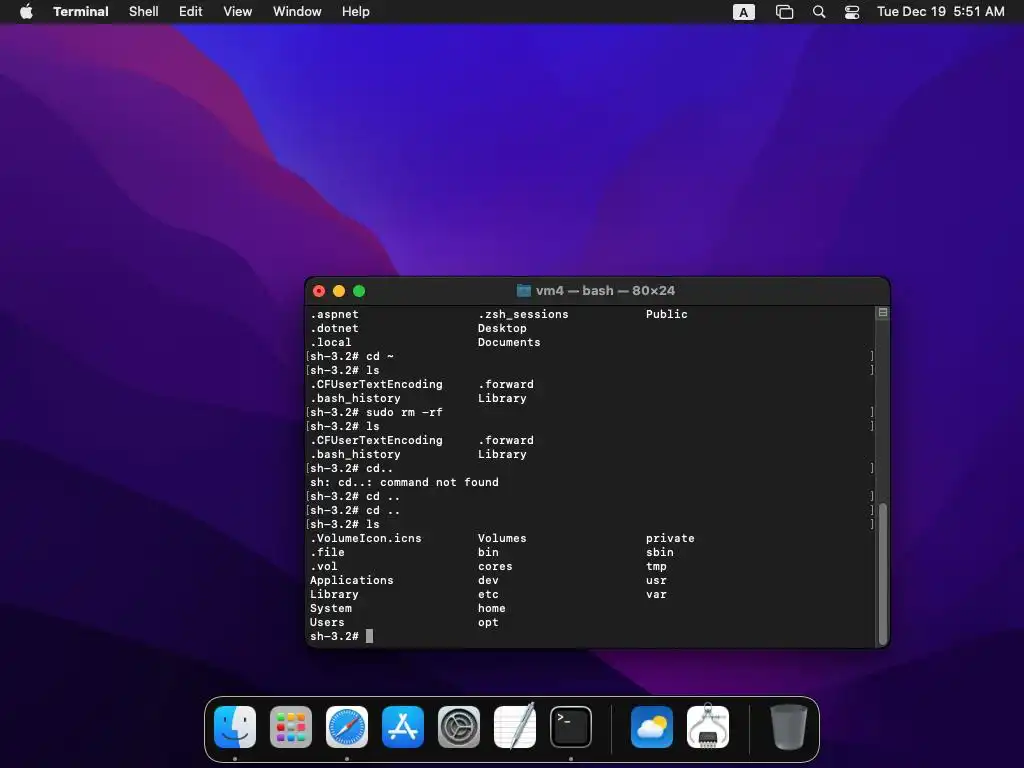1024x768 pixels.
Task: Click 'sbin' in the directory listing
Action: [x=660, y=552]
